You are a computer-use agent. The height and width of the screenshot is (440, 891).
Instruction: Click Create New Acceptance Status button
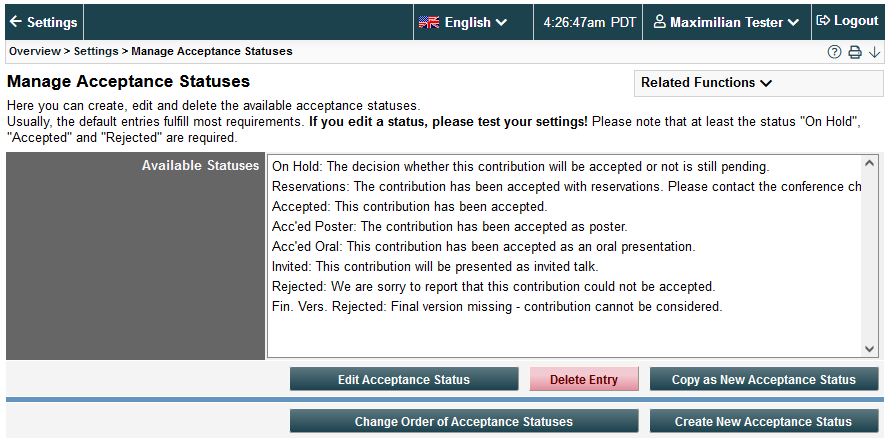click(x=764, y=421)
